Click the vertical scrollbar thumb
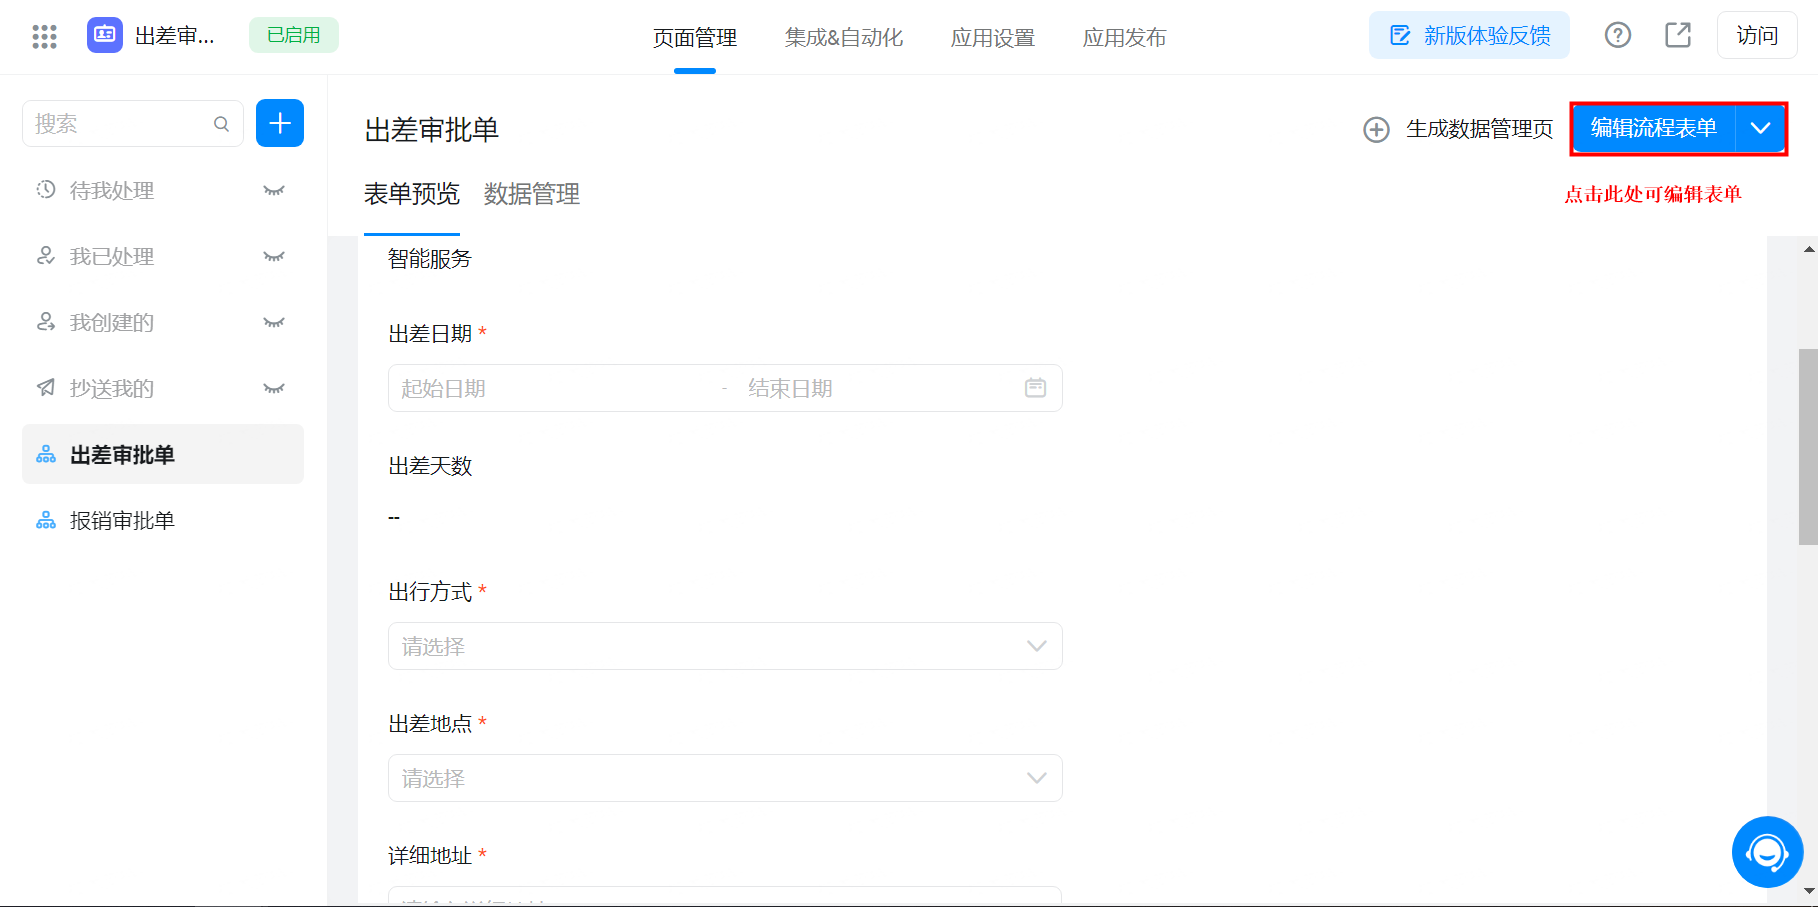The width and height of the screenshot is (1818, 907). pos(1807,446)
